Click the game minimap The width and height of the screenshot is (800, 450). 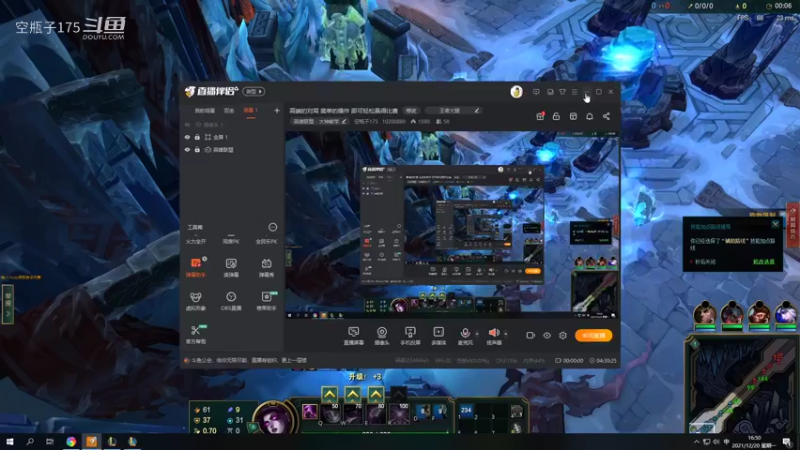[x=742, y=385]
